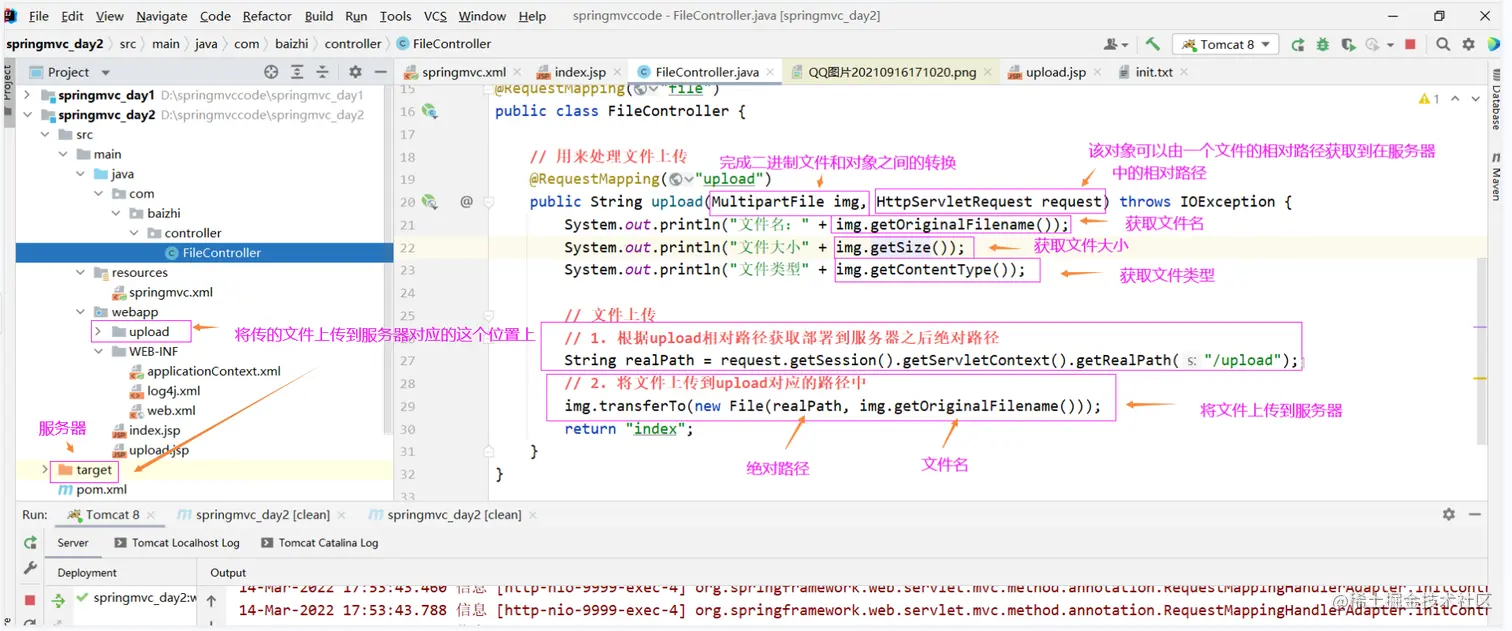Image resolution: width=1512 pixels, height=631 pixels.
Task: Start debugging with the green bug icon
Action: [x=1323, y=44]
